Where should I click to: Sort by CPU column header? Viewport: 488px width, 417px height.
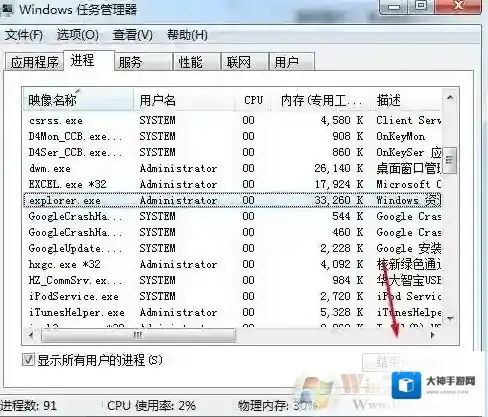(x=253, y=100)
